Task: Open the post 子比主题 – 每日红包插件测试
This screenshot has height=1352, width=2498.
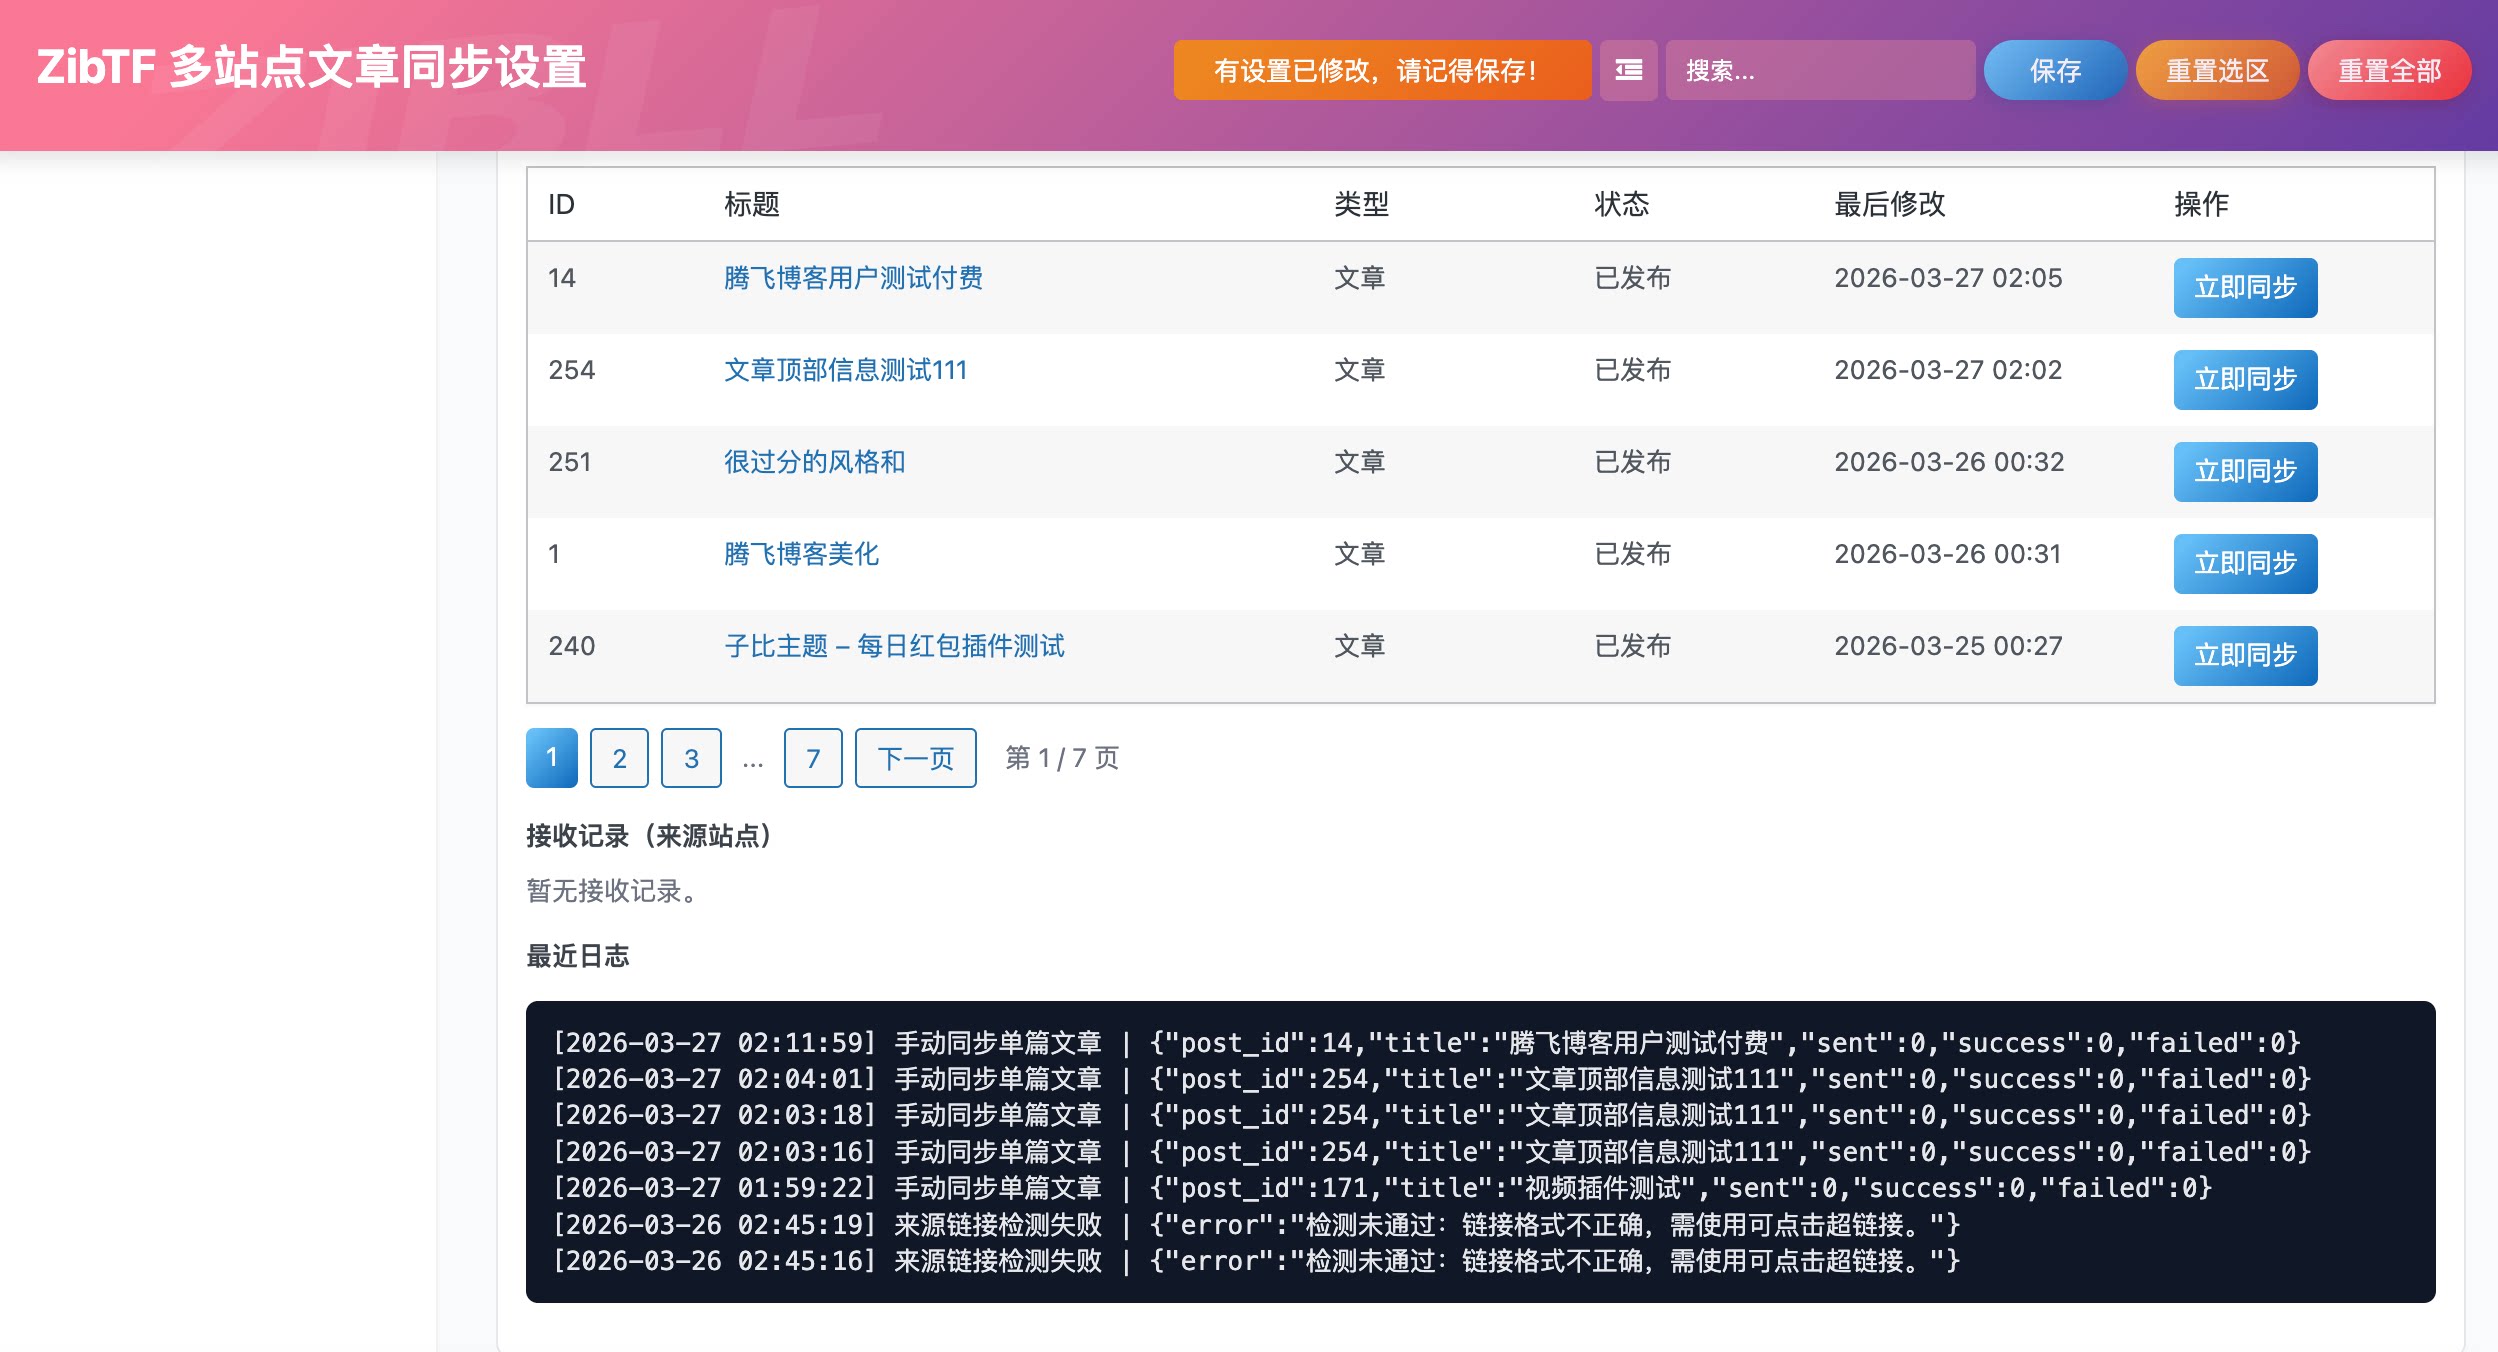Action: 893,645
